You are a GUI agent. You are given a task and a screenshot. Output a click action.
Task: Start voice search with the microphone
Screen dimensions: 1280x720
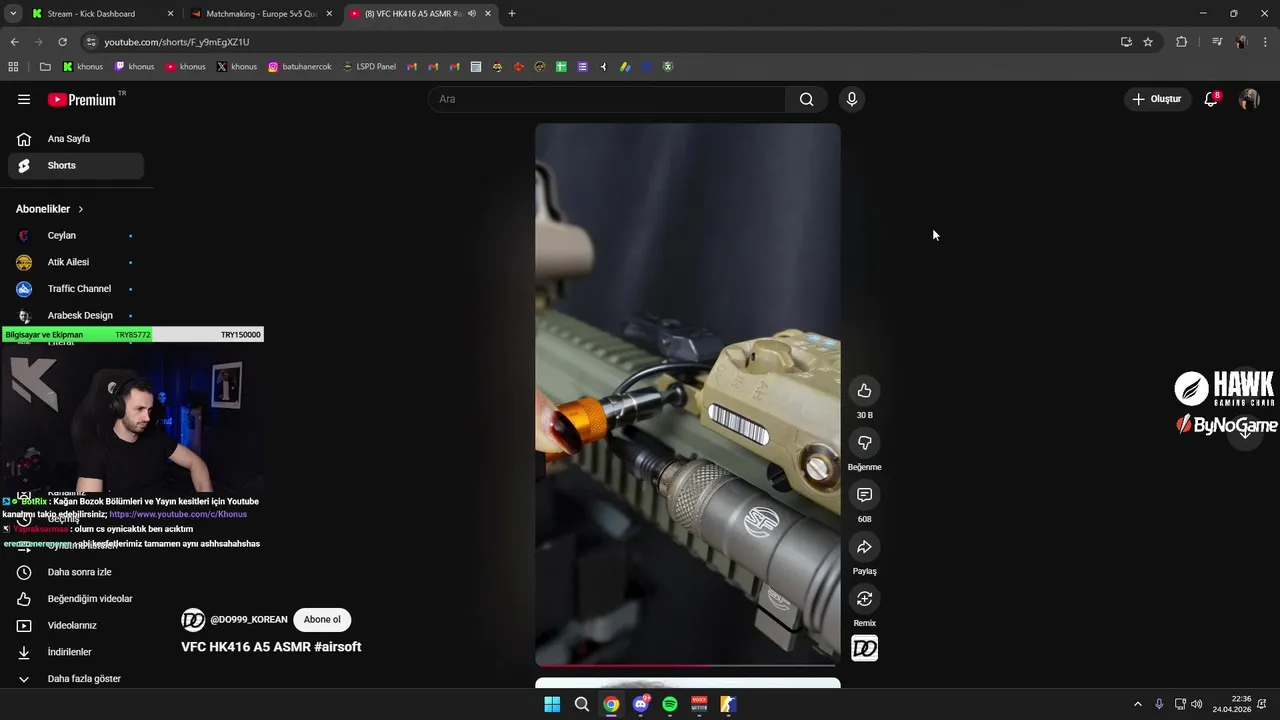(851, 99)
